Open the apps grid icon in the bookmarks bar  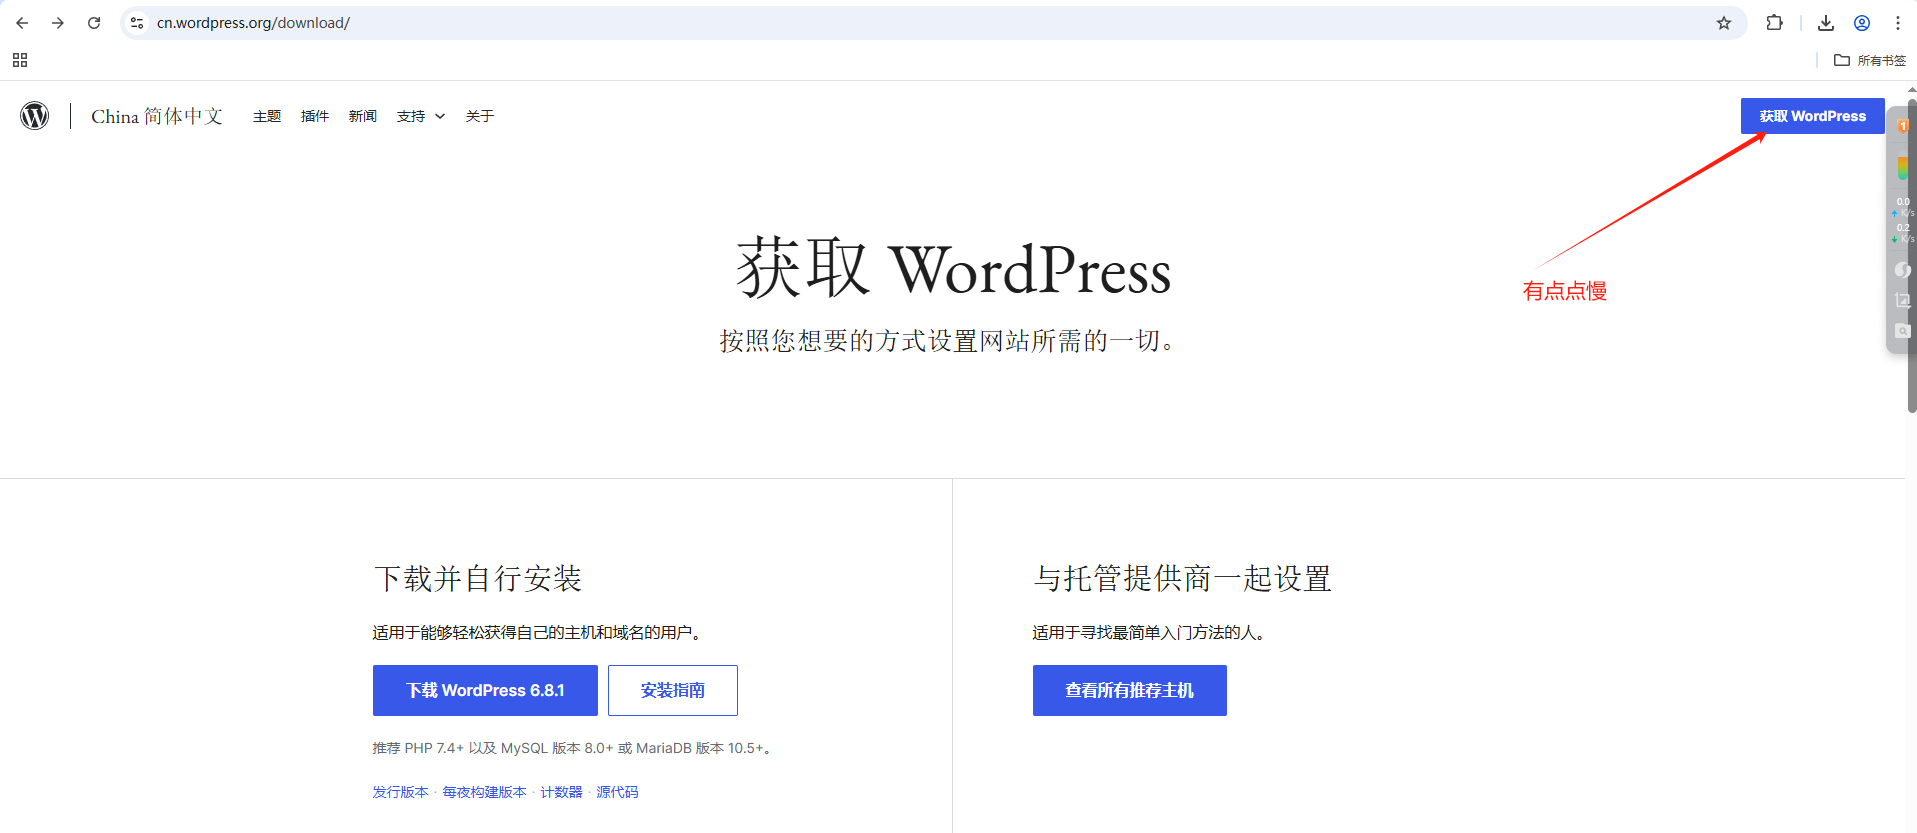(x=20, y=60)
